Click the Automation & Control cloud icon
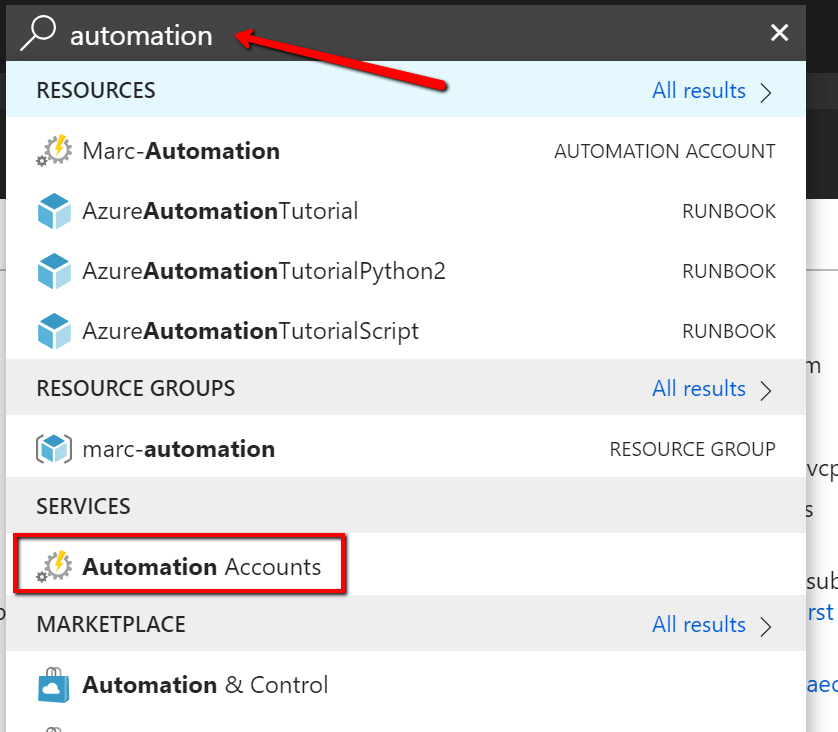Screen dimensions: 838x732 (x=52, y=685)
